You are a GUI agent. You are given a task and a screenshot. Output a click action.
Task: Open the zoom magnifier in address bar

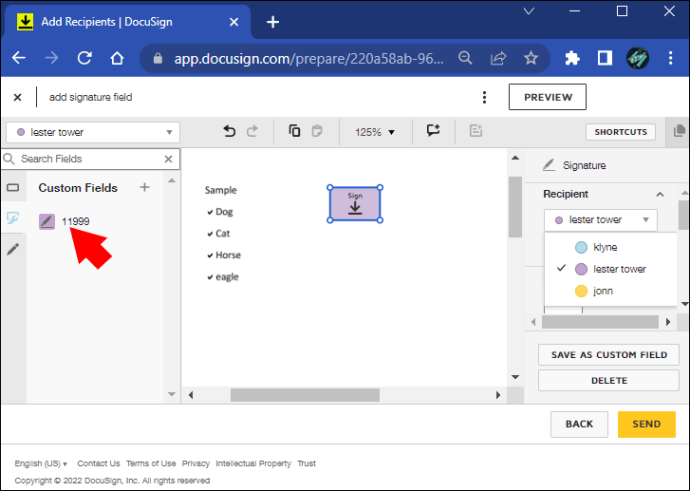[465, 58]
